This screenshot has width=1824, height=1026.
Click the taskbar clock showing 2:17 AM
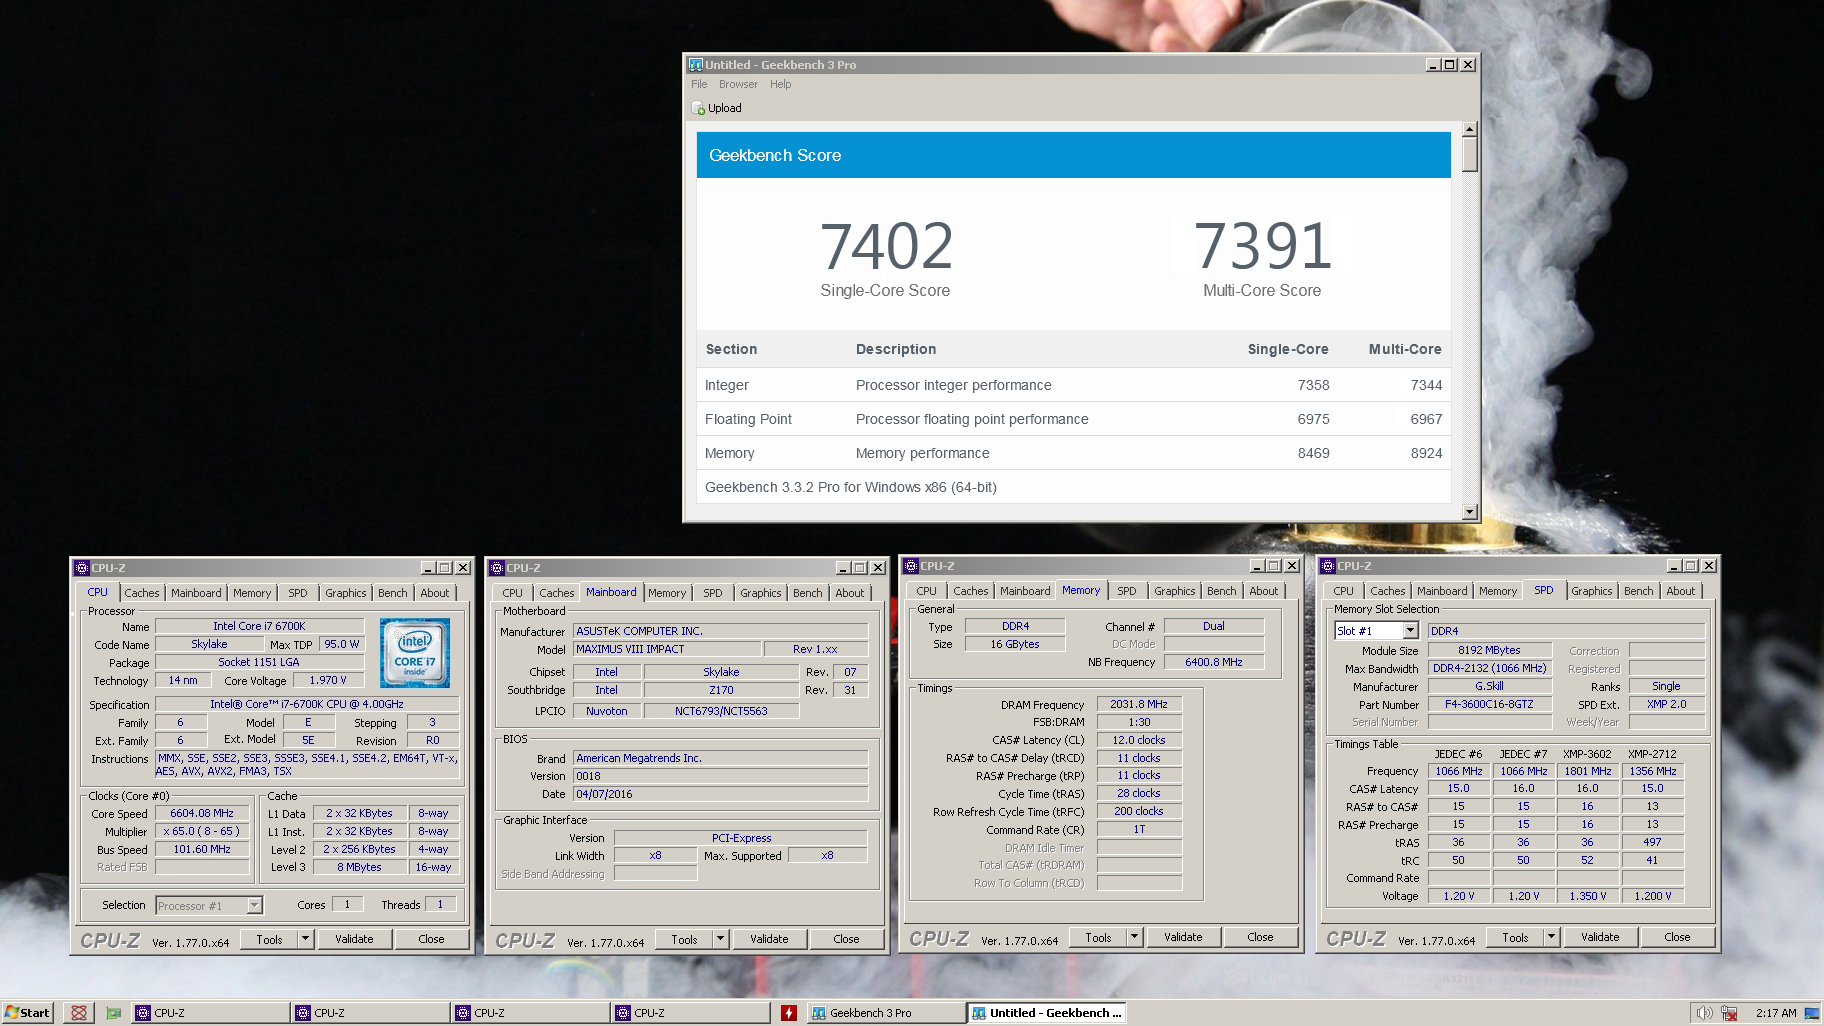(x=1776, y=1013)
